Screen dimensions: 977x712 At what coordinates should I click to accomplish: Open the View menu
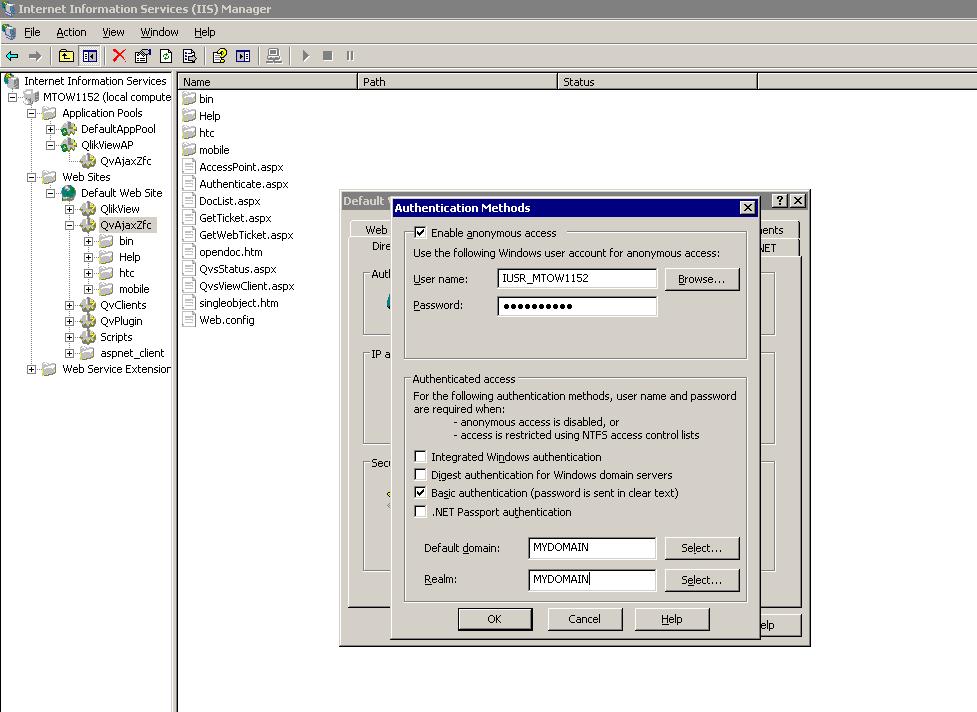tap(113, 32)
